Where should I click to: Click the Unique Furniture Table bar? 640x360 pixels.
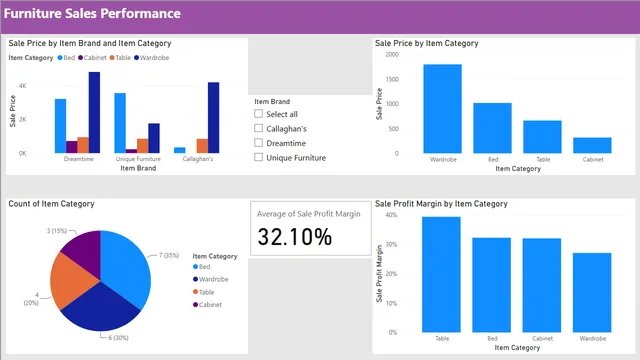click(142, 146)
